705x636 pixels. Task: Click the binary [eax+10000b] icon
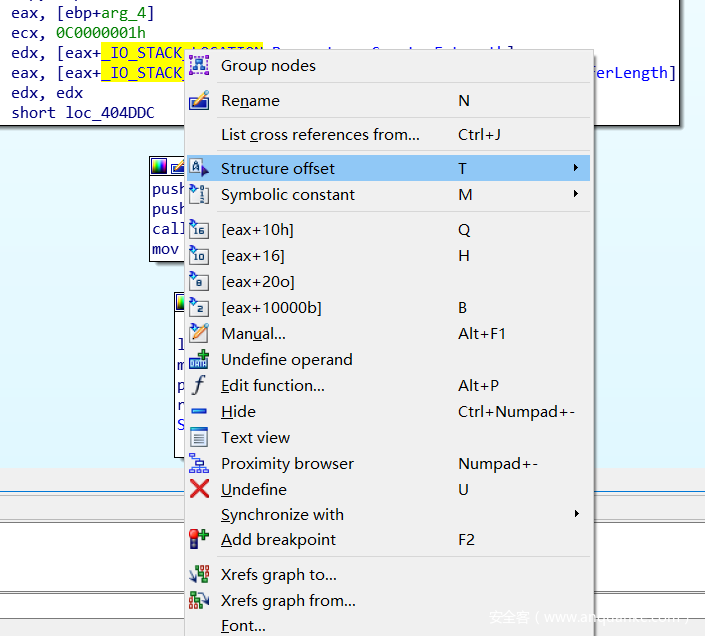coord(199,308)
